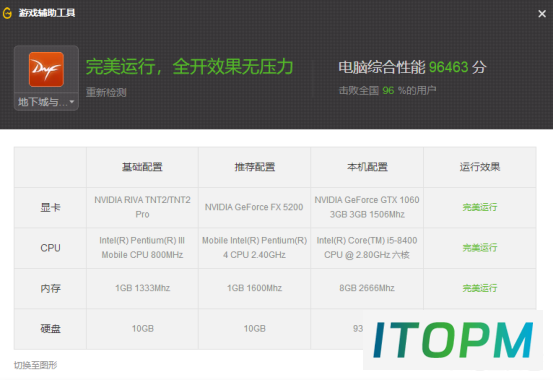The image size is (553, 380).
Task: Click the NVIDIA GeForce GTX 1060 cell
Action: point(367,207)
